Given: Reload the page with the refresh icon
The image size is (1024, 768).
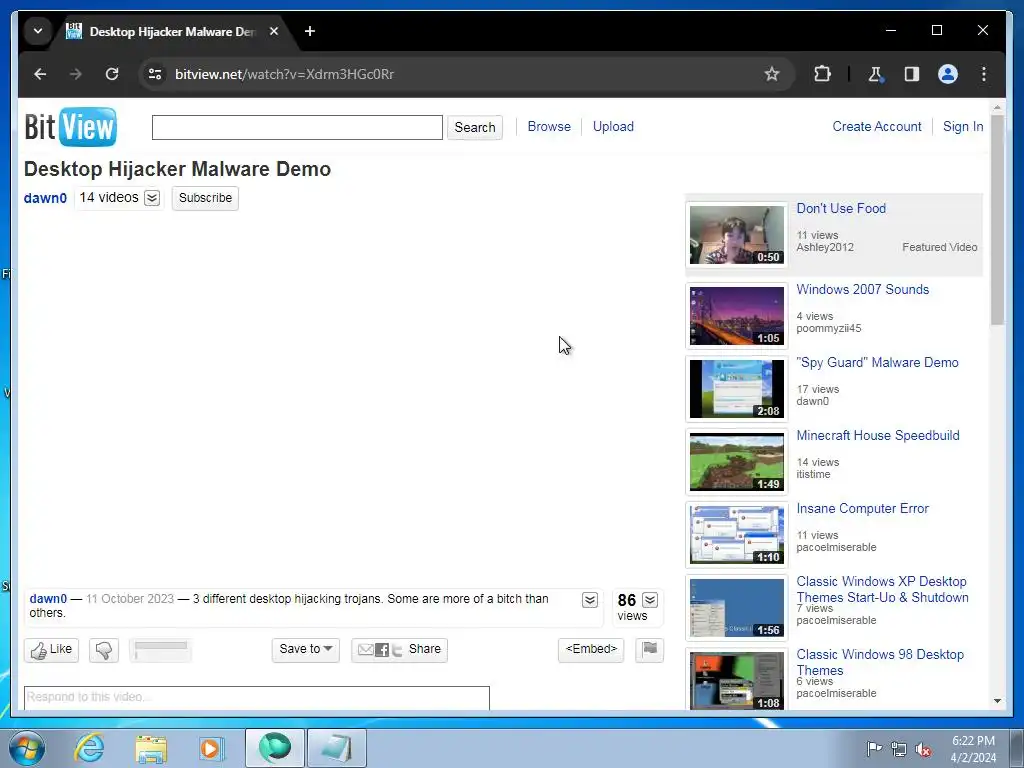Looking at the screenshot, I should click(112, 74).
